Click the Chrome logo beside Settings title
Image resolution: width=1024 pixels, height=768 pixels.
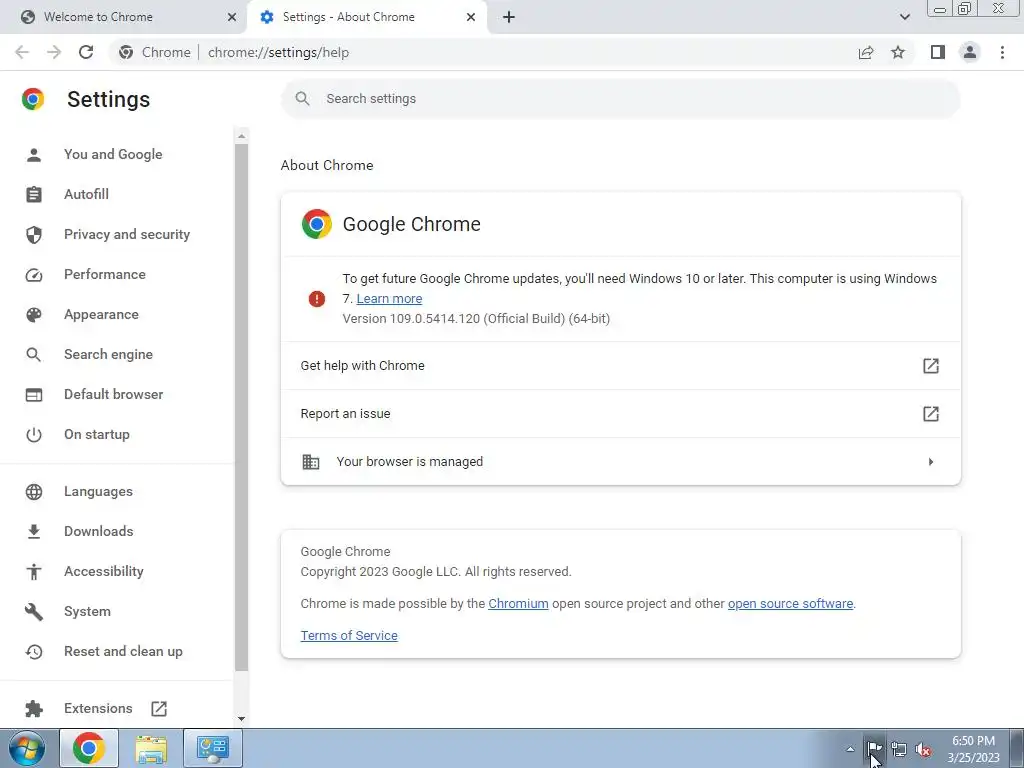pyautogui.click(x=33, y=99)
